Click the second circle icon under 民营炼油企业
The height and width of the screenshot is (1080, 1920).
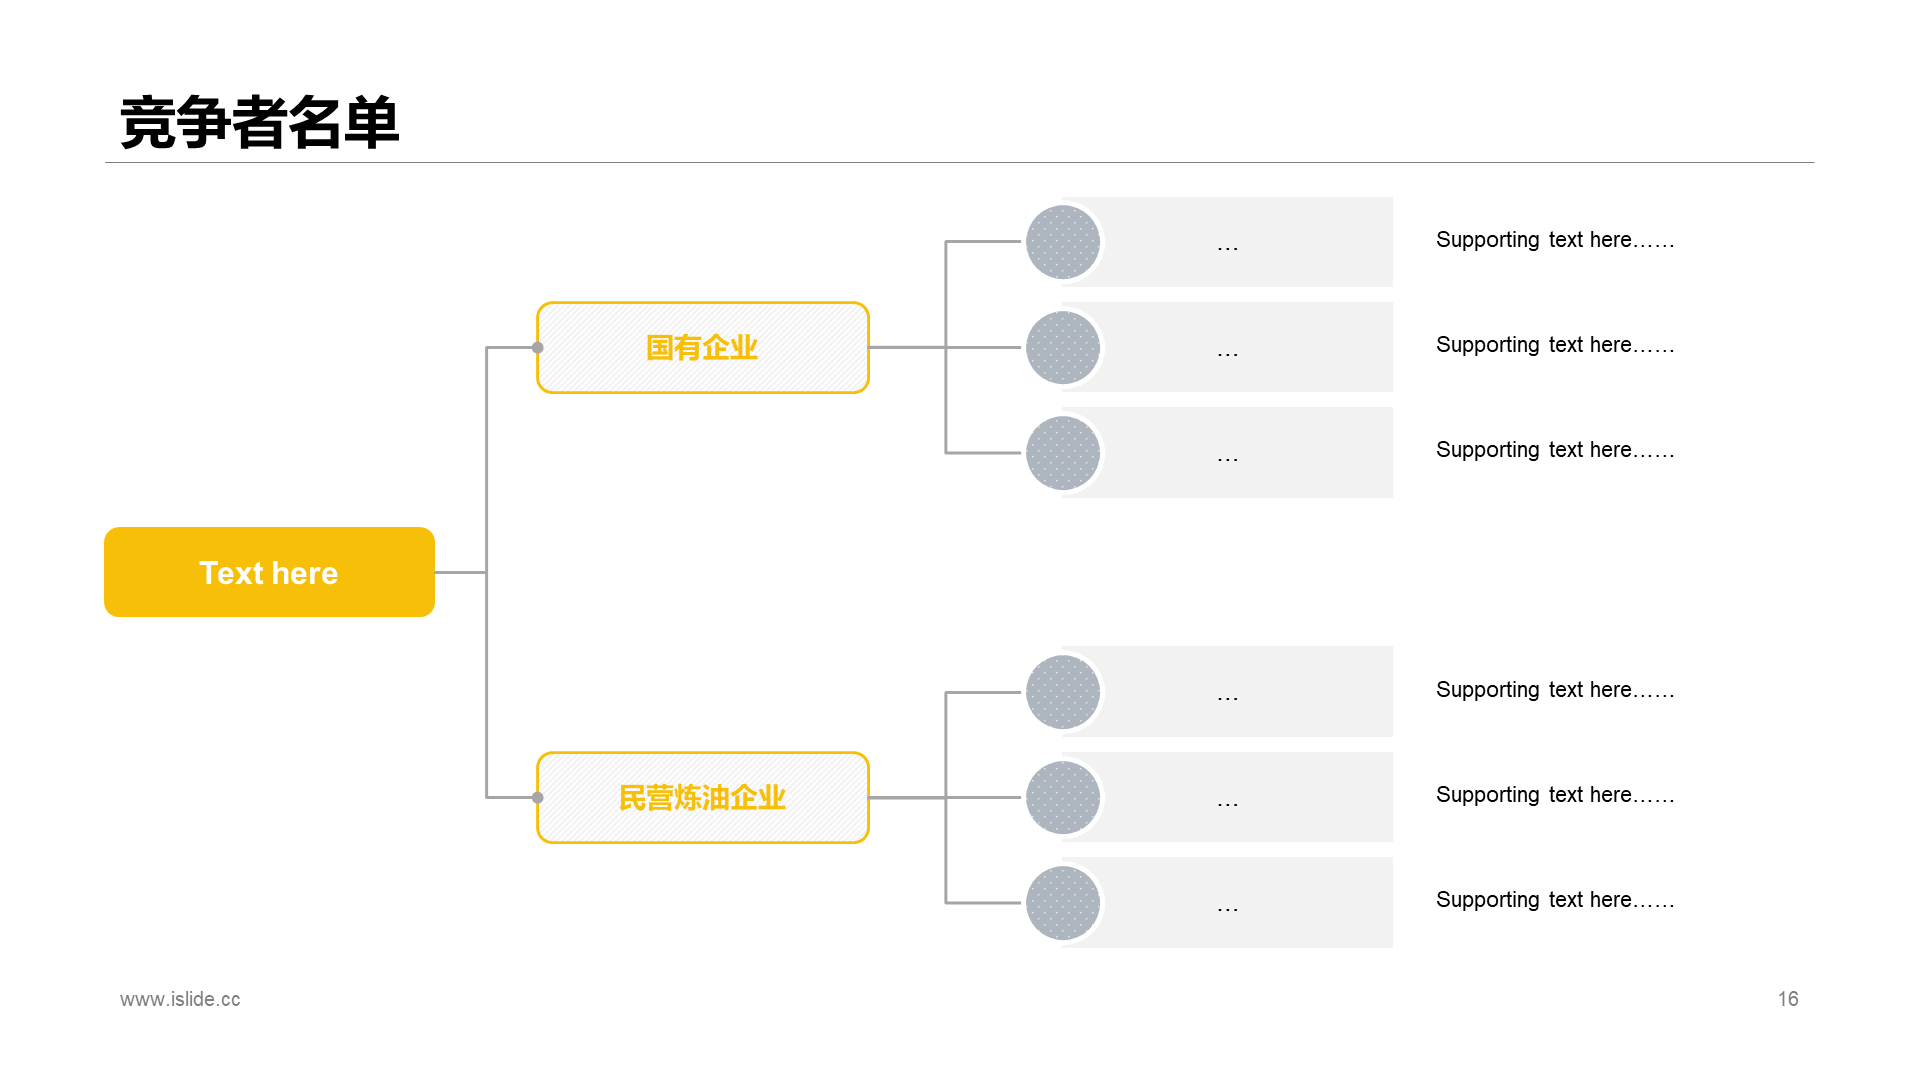tap(1063, 797)
